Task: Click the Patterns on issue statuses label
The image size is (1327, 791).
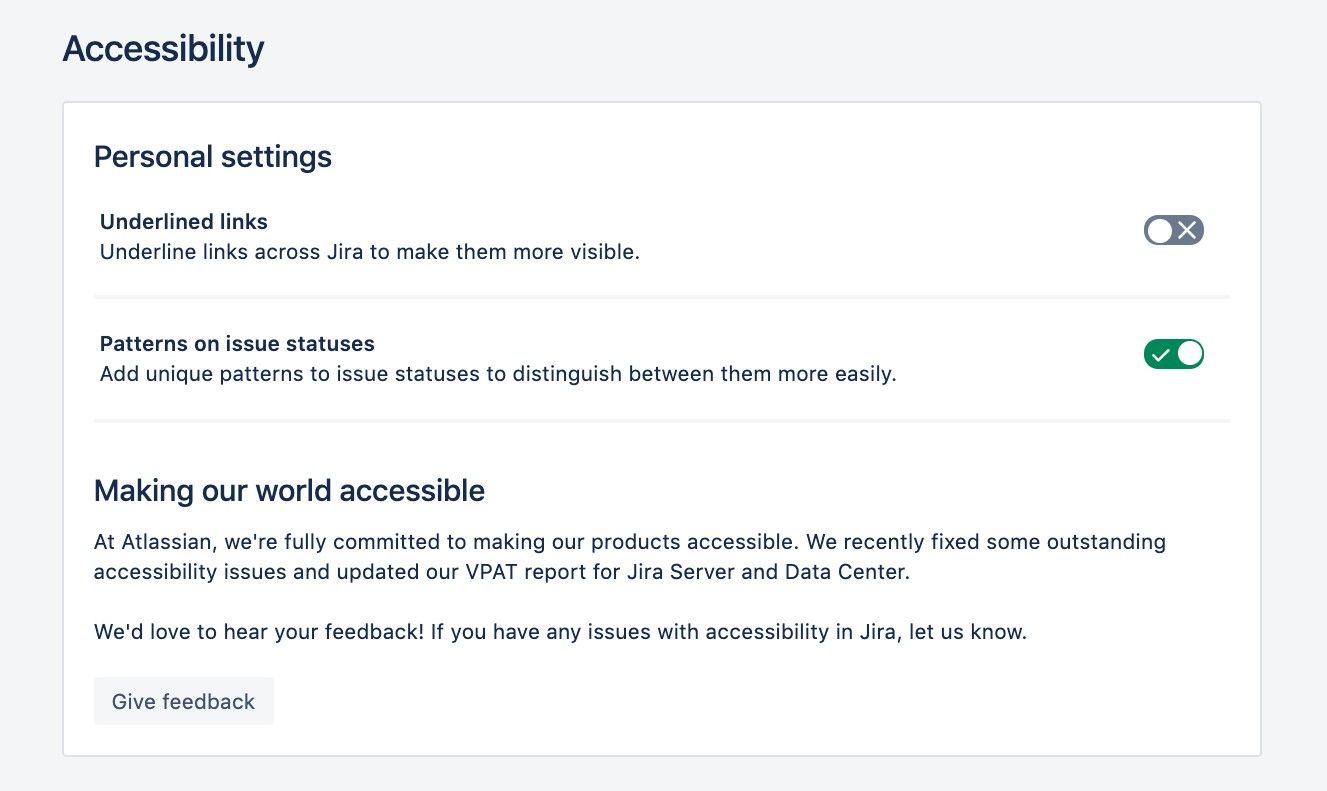Action: click(237, 344)
